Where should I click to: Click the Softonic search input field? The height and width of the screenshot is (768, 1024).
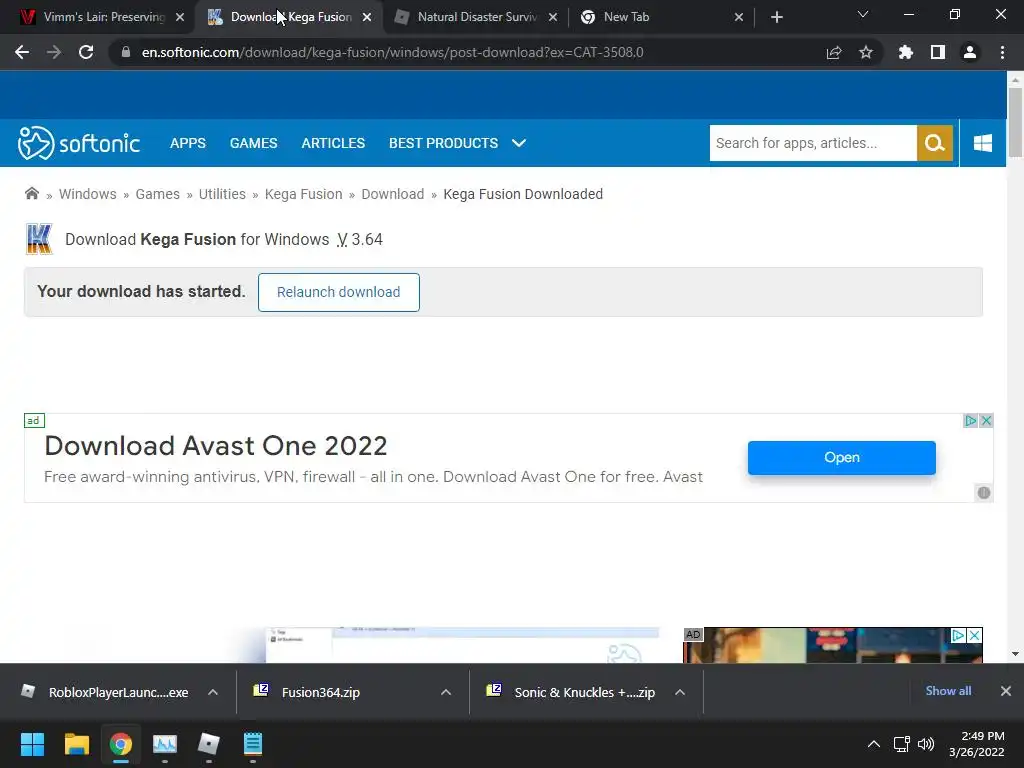[813, 143]
